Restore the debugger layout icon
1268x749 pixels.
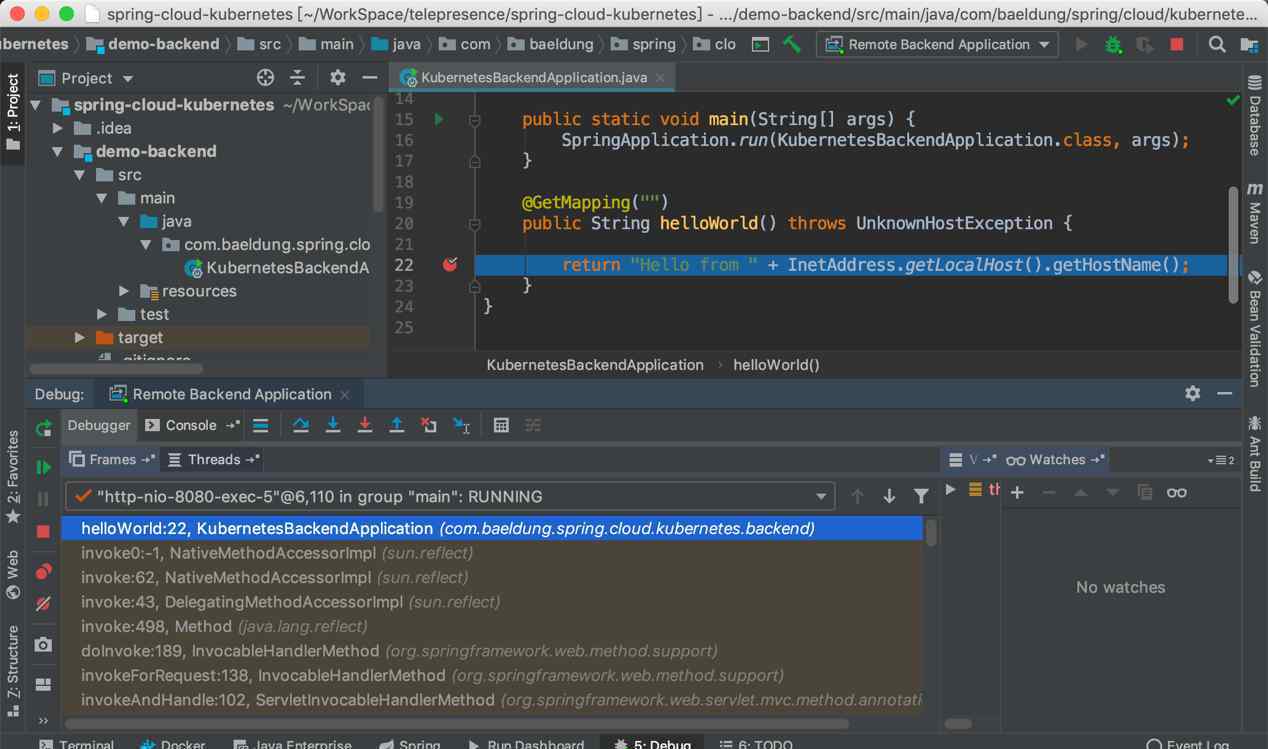[43, 685]
